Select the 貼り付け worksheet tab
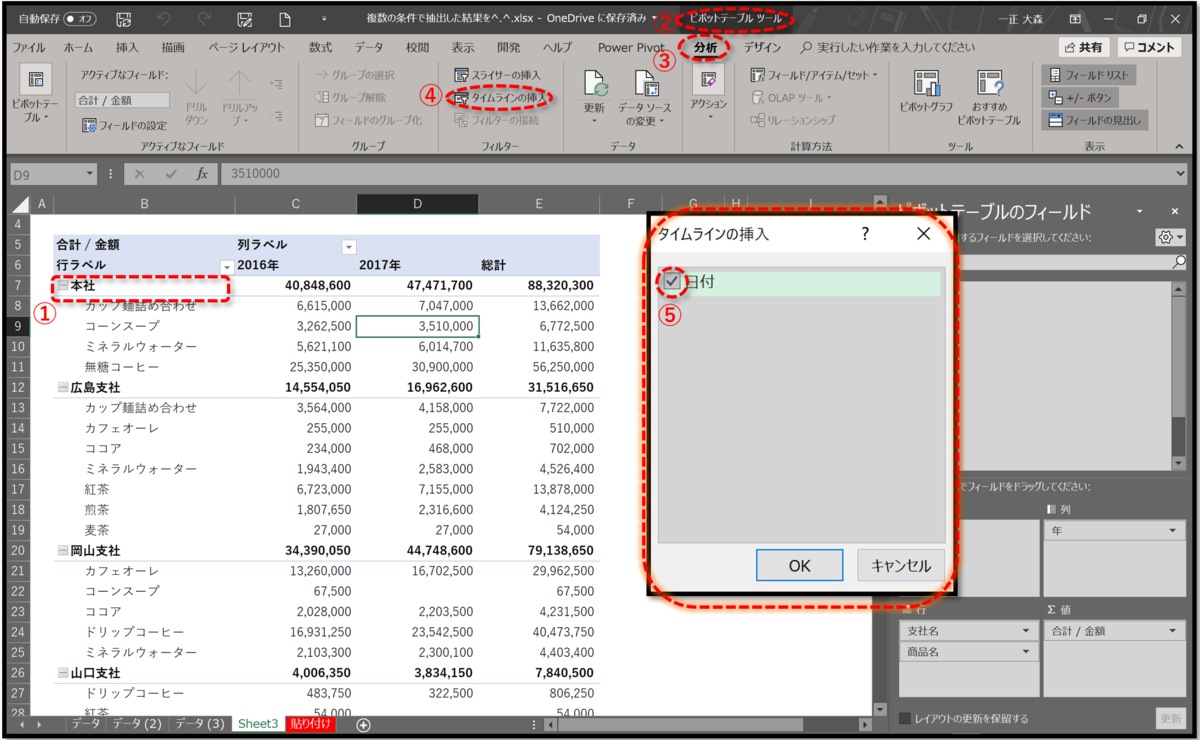The width and height of the screenshot is (1200, 740). point(310,724)
